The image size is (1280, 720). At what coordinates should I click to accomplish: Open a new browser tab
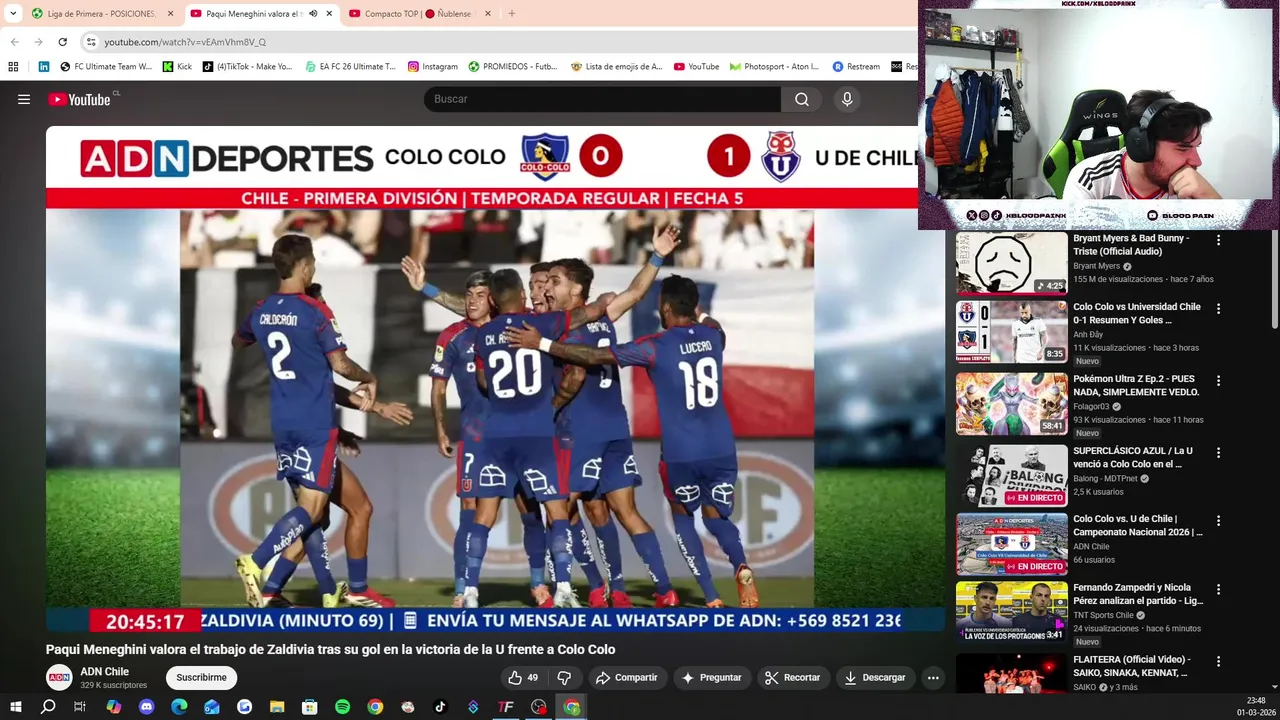(511, 14)
